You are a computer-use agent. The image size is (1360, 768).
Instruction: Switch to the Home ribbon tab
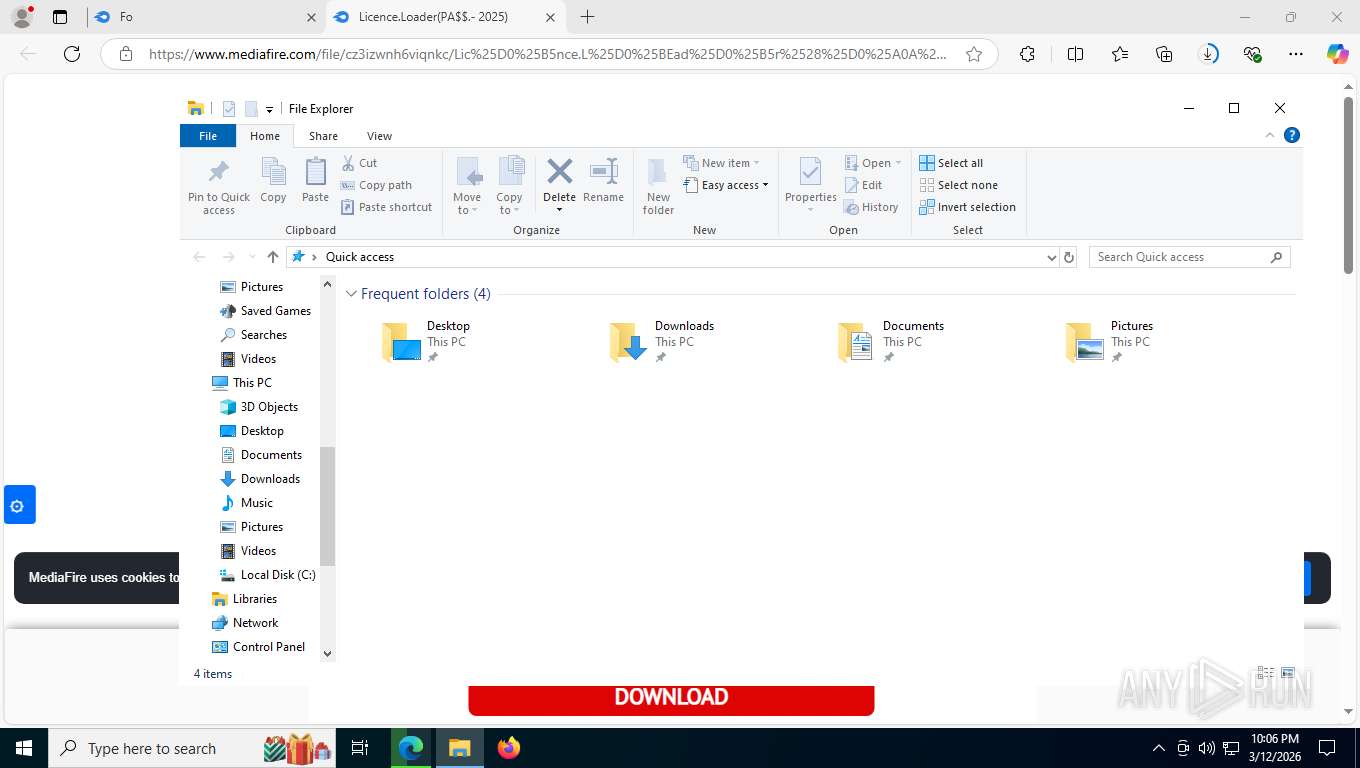click(265, 136)
